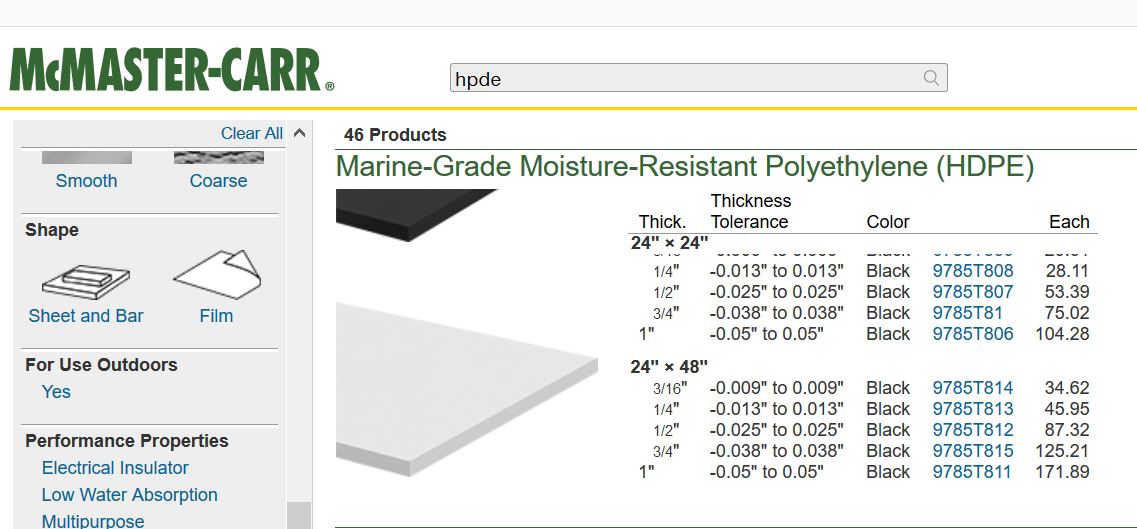Open part number 9785T814
The width and height of the screenshot is (1137, 529).
(972, 388)
